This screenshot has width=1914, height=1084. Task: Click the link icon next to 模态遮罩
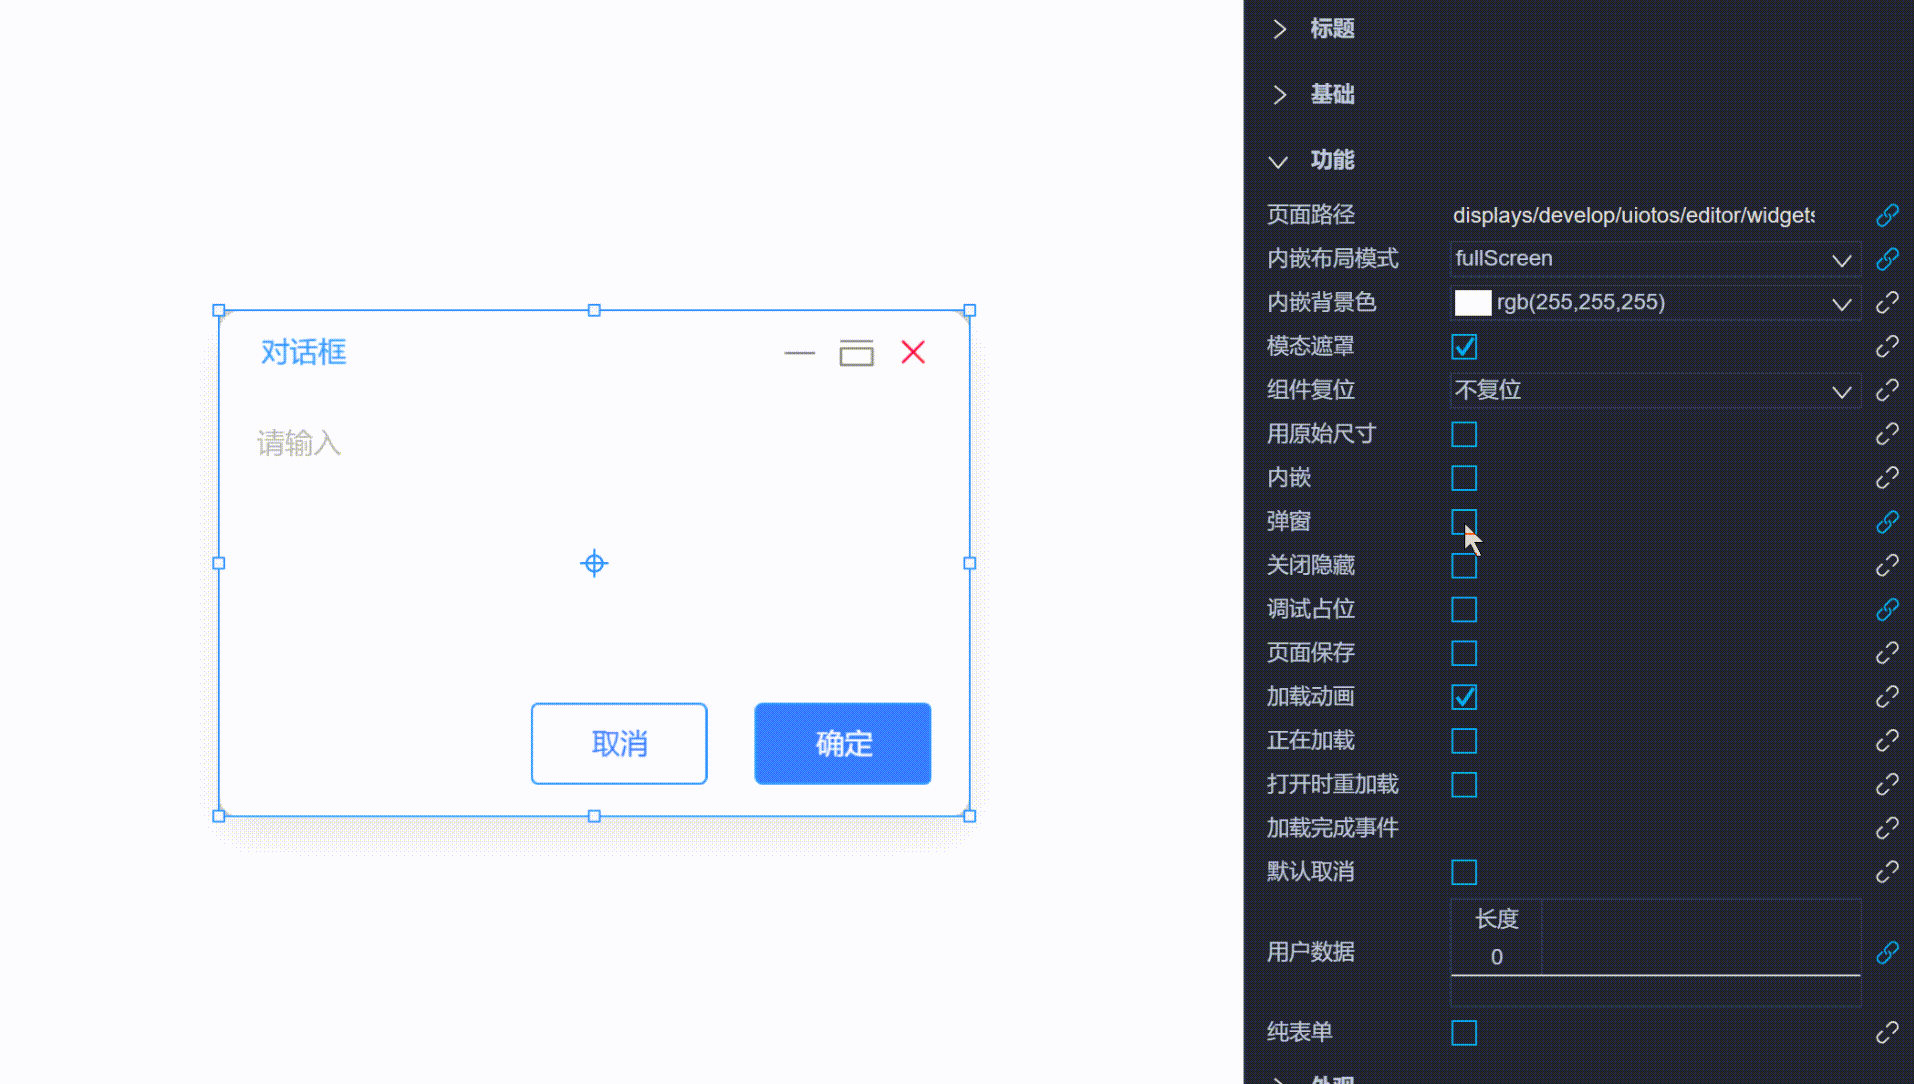click(1887, 345)
